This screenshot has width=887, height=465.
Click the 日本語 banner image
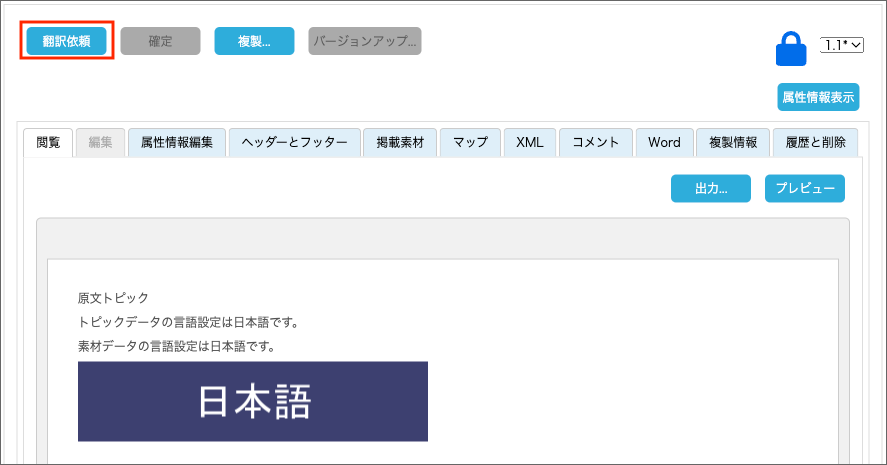253,401
